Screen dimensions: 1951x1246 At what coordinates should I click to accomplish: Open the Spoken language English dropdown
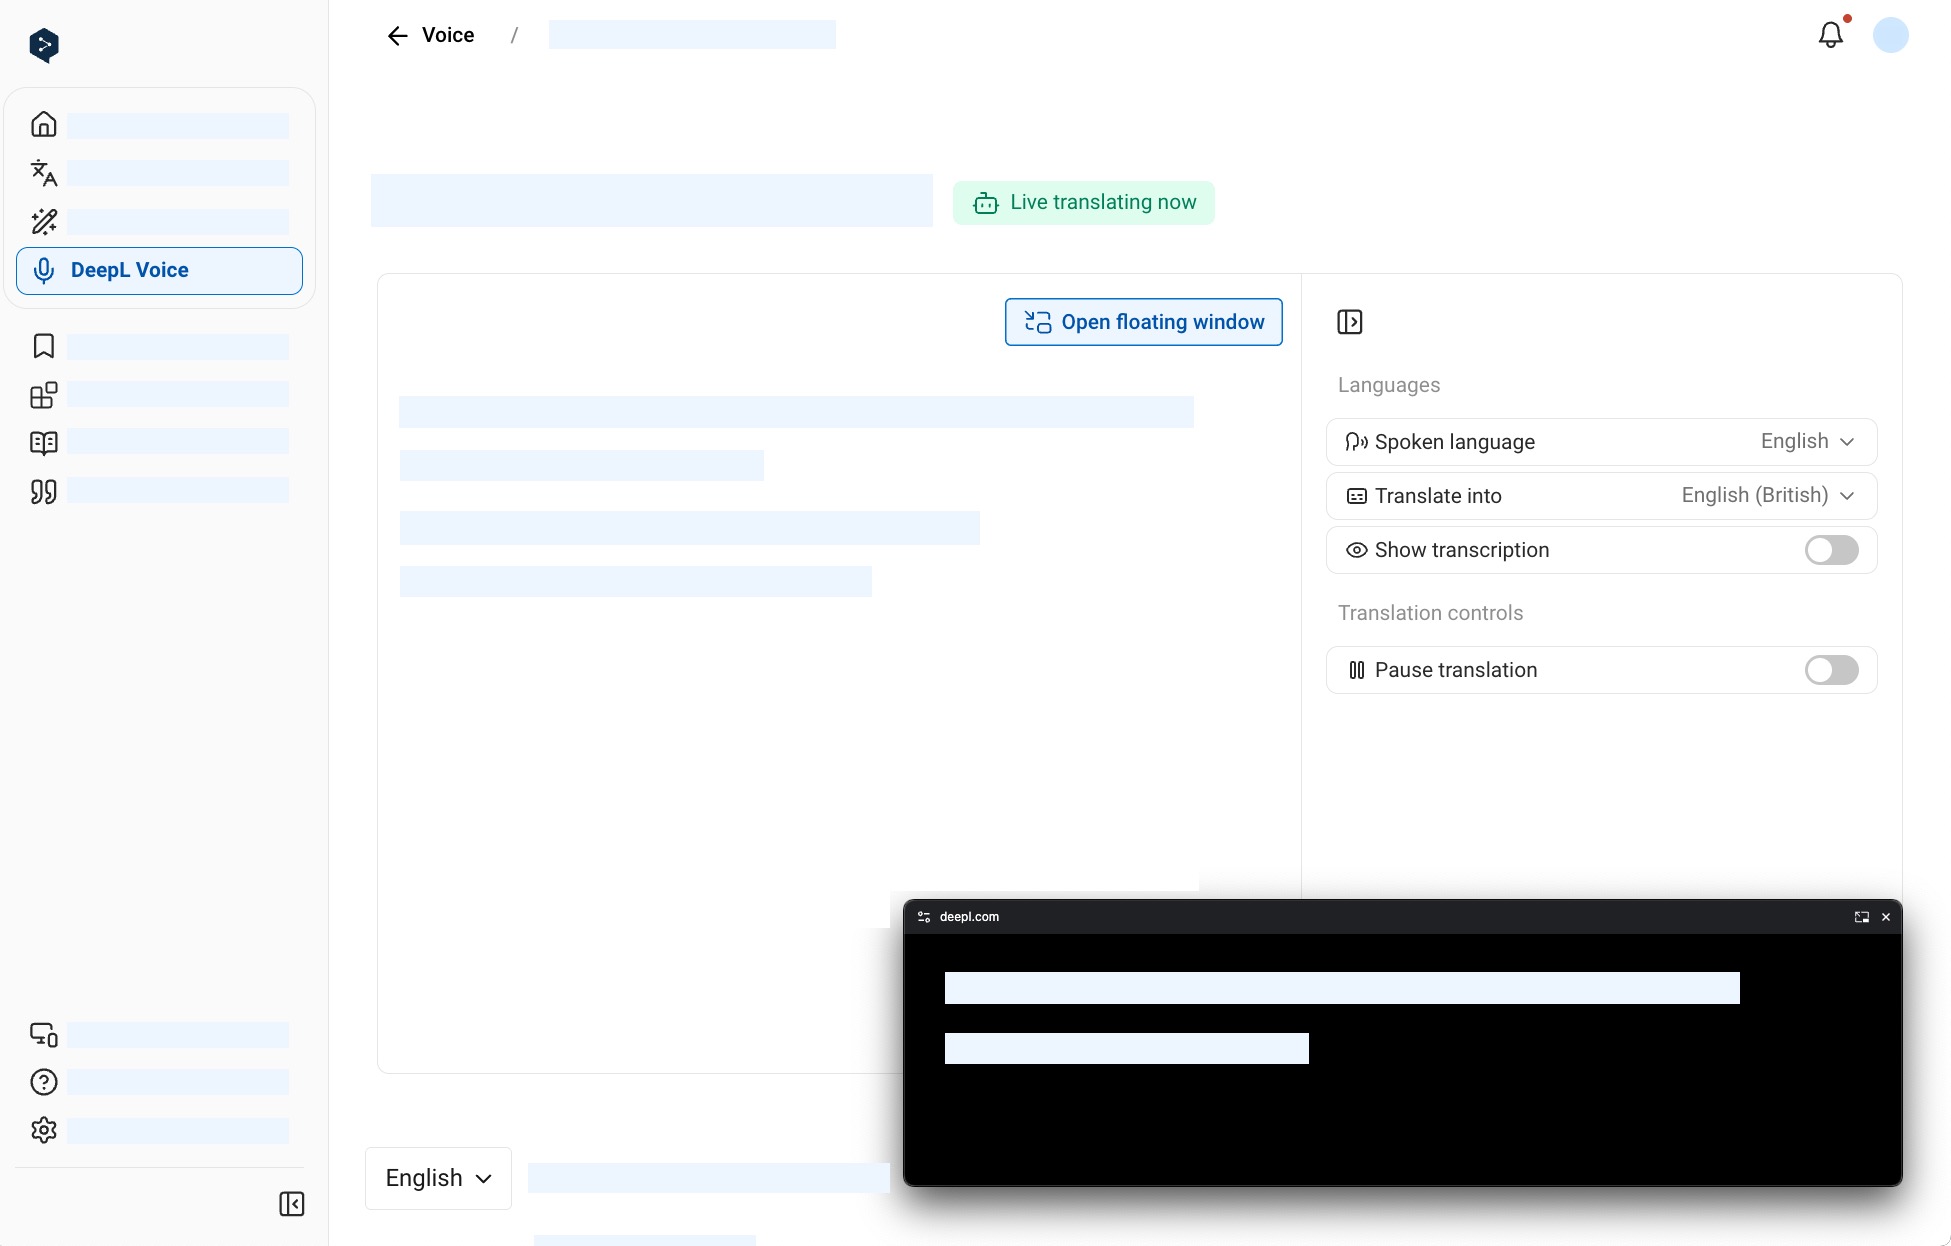[1806, 441]
